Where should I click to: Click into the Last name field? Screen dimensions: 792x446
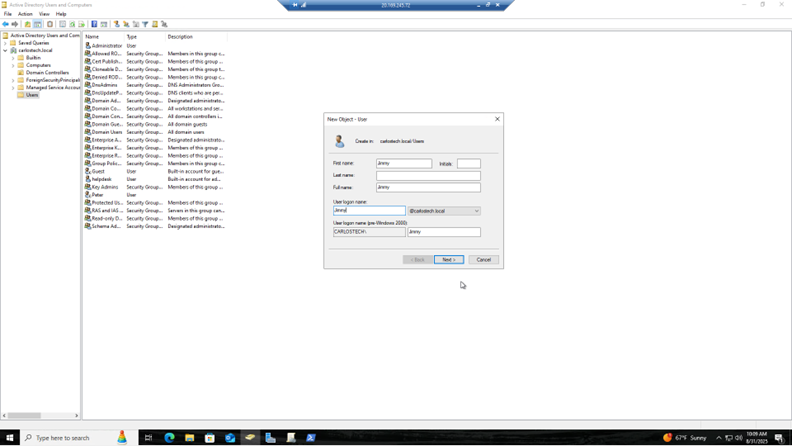428,175
